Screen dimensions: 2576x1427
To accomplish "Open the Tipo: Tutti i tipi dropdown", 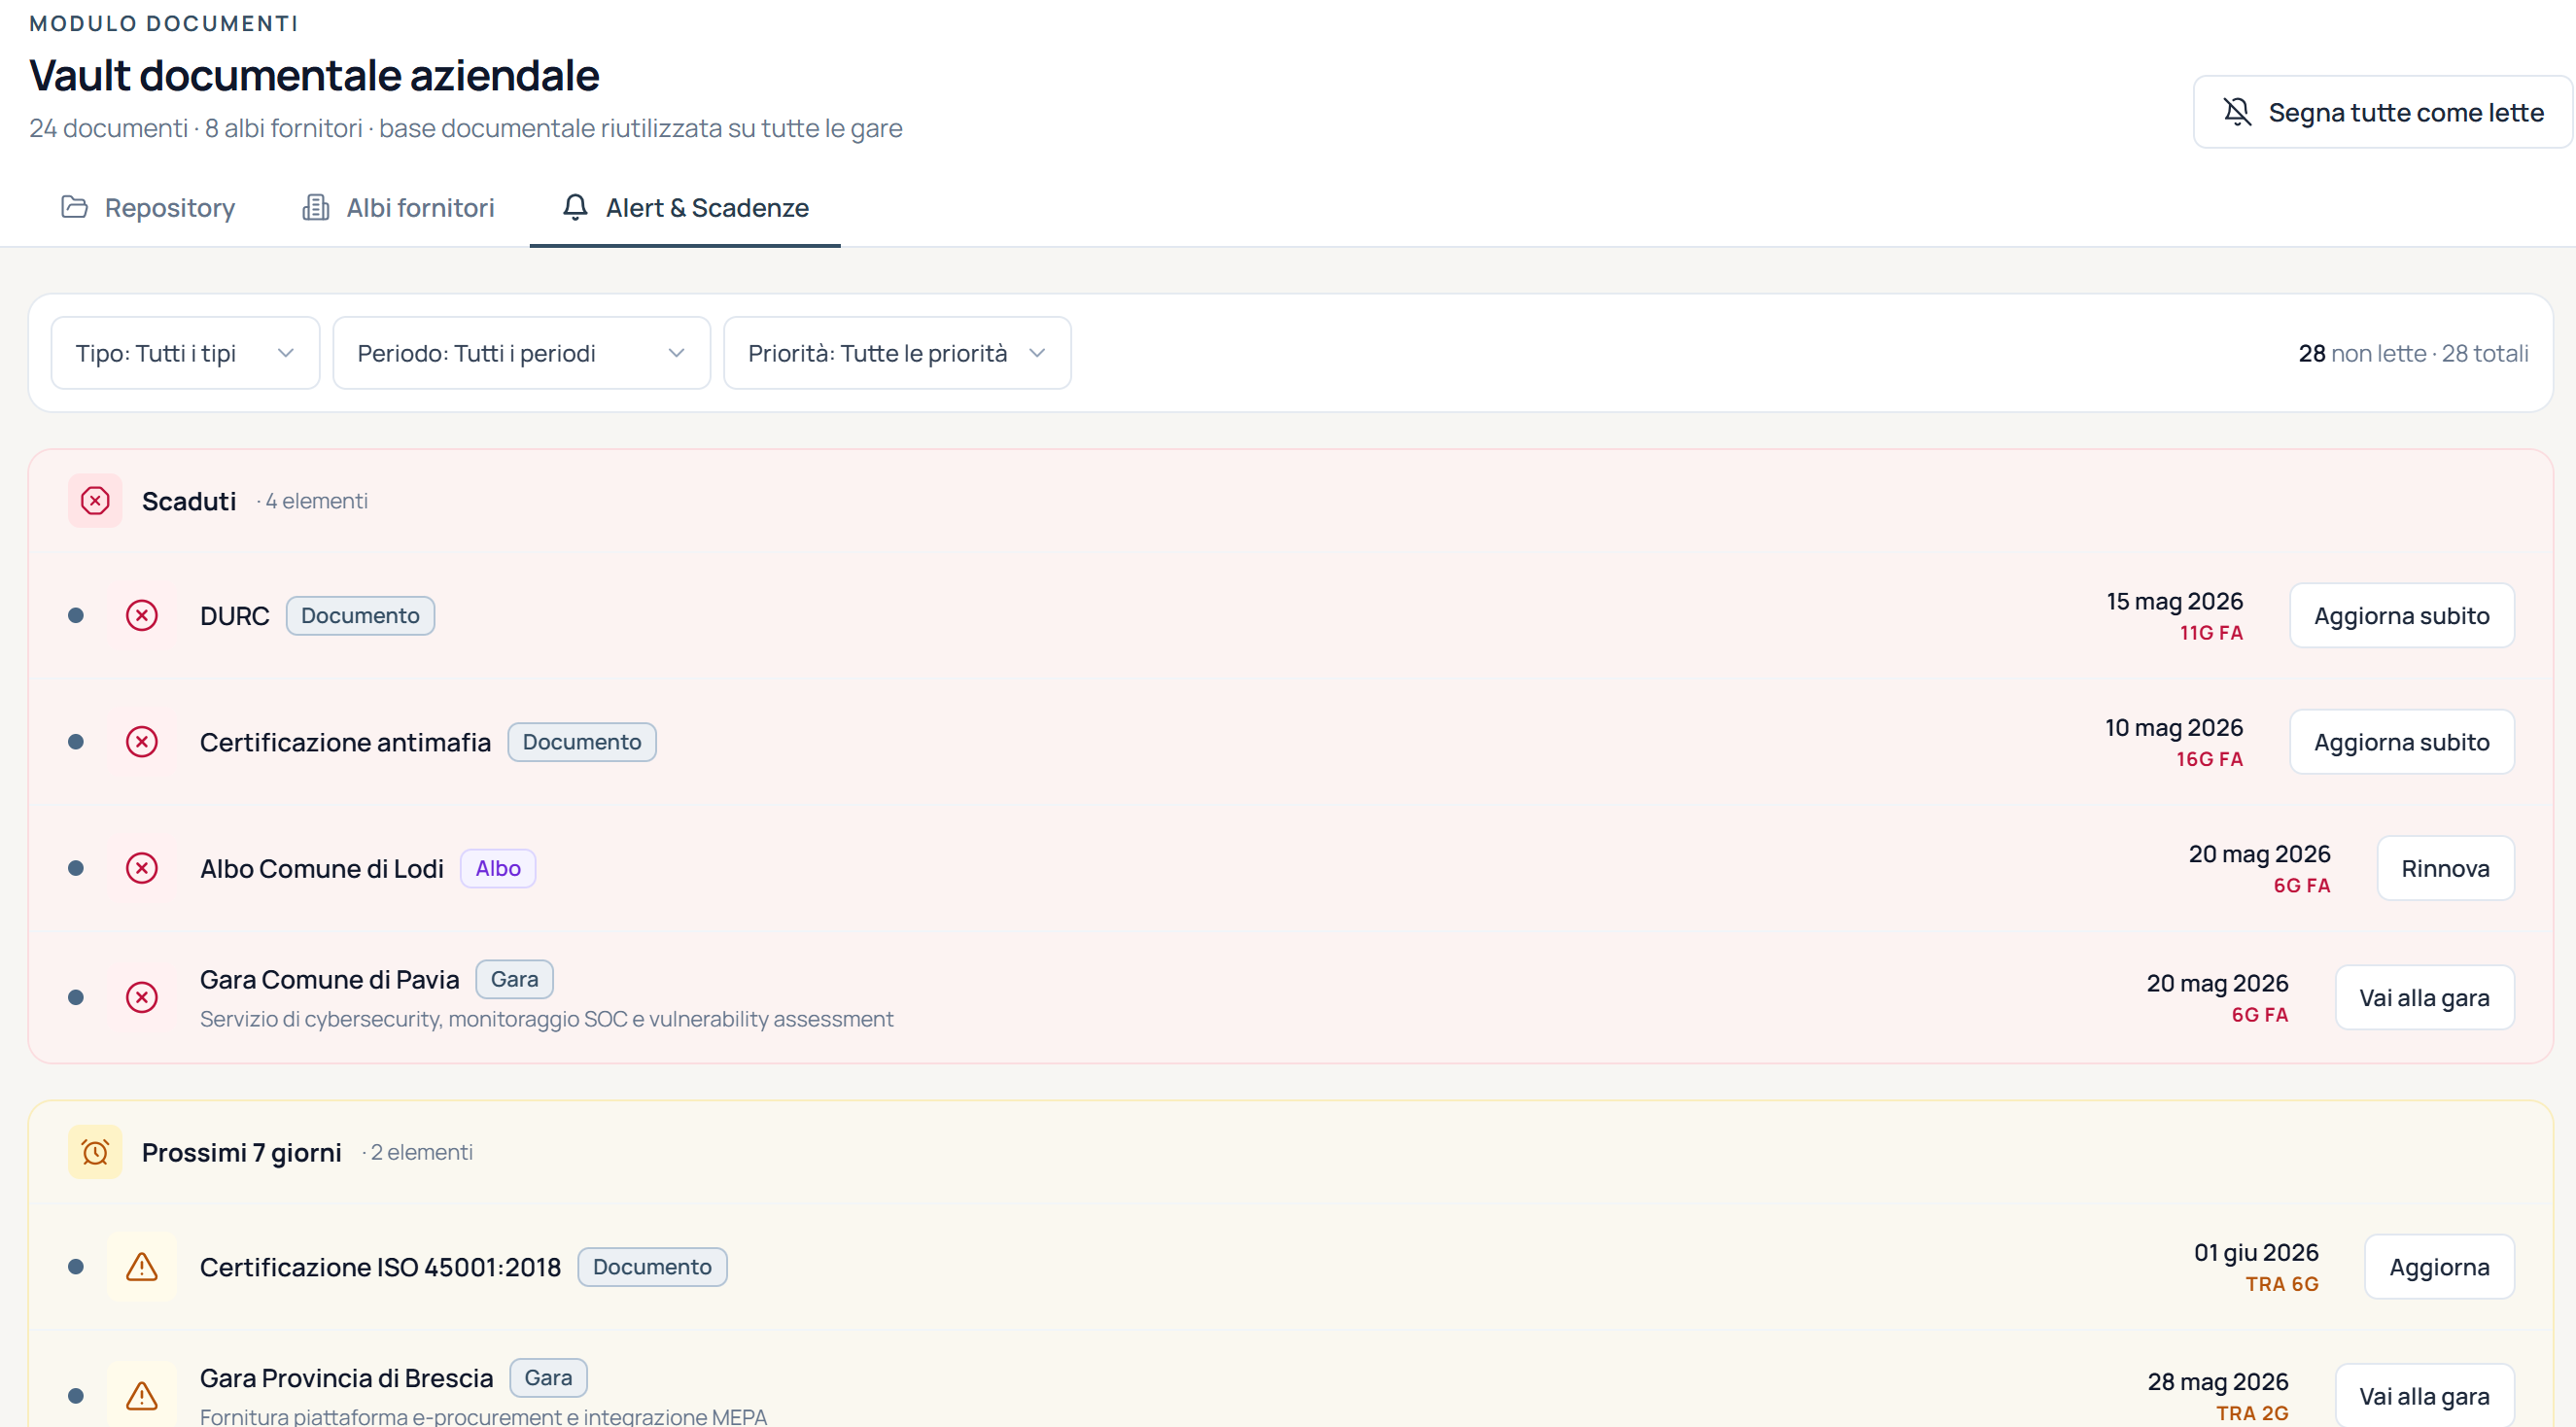I will [185, 353].
